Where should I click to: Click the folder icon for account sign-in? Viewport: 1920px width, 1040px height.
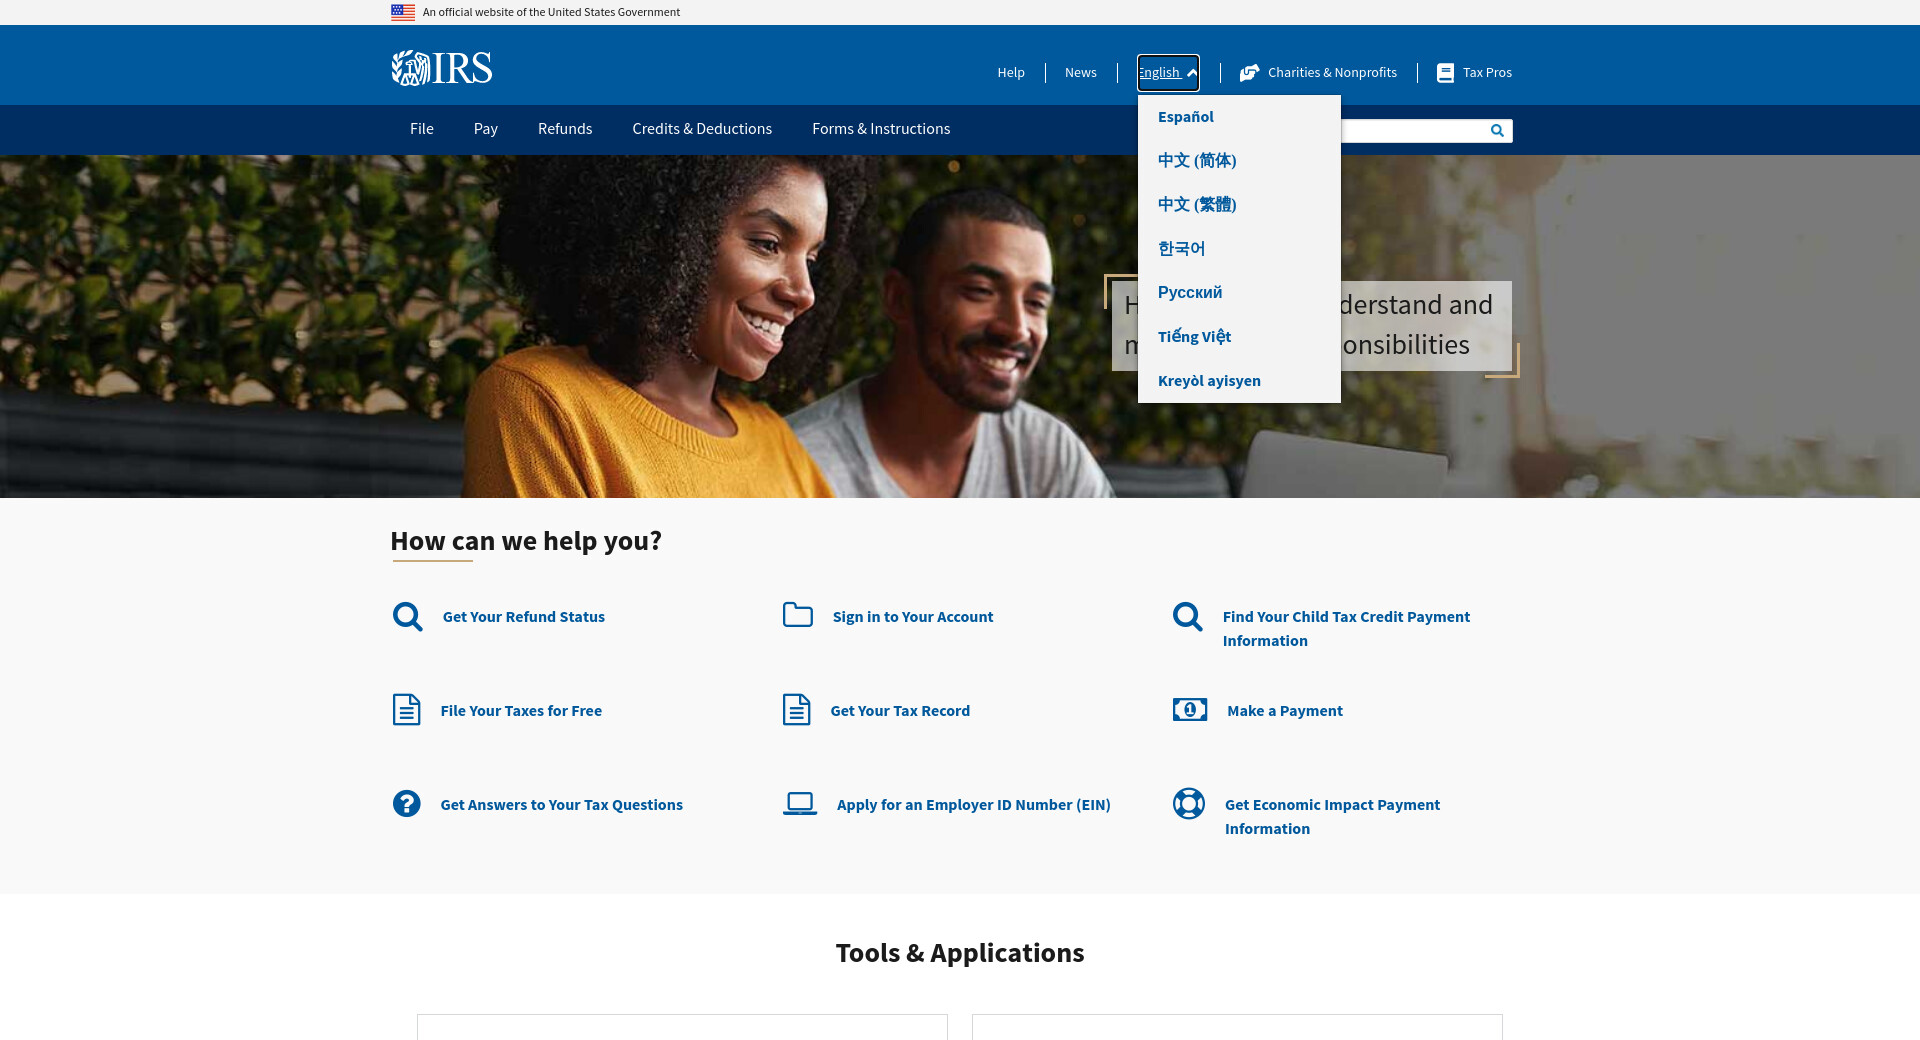(797, 615)
